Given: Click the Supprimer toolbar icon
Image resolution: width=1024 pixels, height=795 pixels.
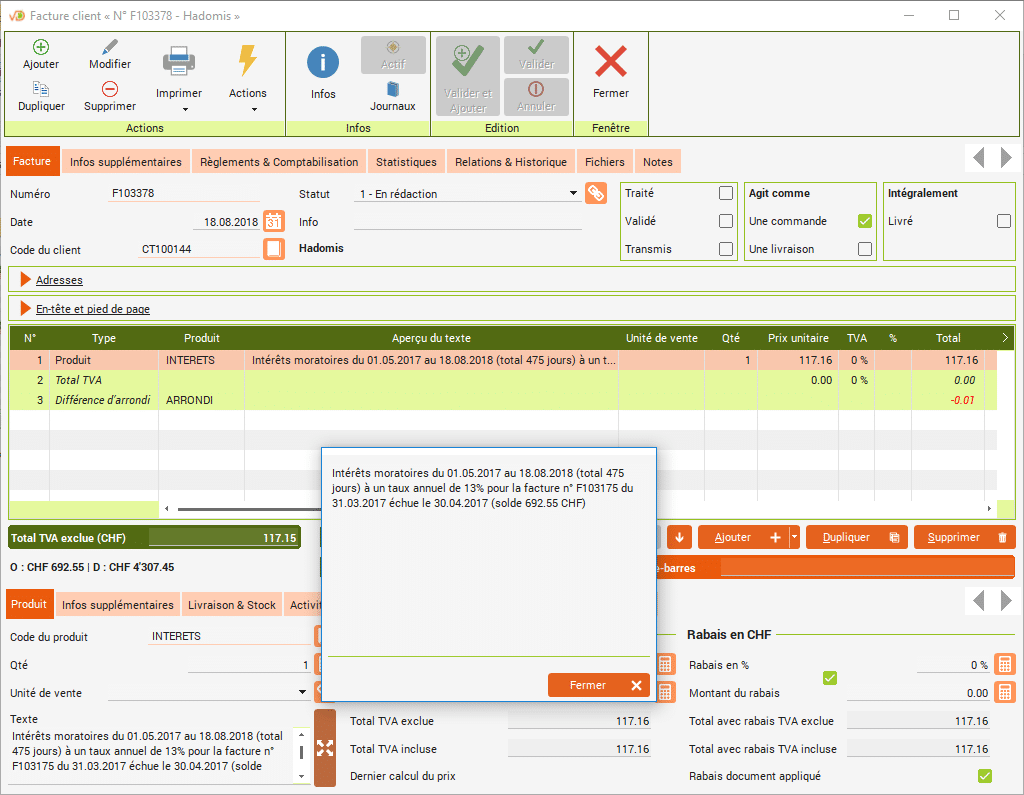Looking at the screenshot, I should [x=110, y=90].
